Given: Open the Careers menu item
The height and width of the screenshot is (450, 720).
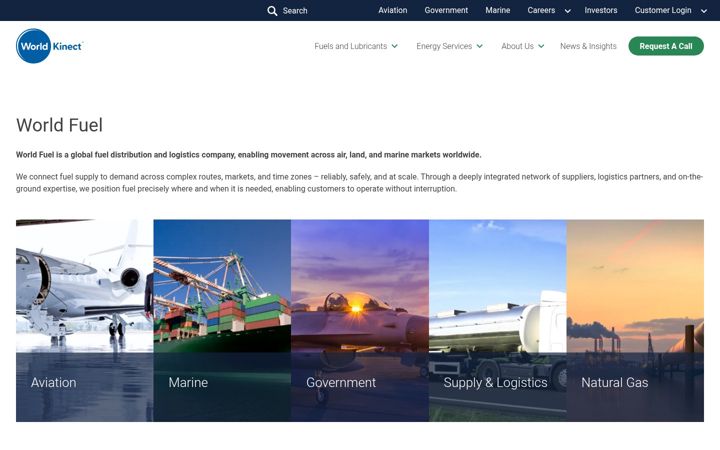Looking at the screenshot, I should coord(541,10).
